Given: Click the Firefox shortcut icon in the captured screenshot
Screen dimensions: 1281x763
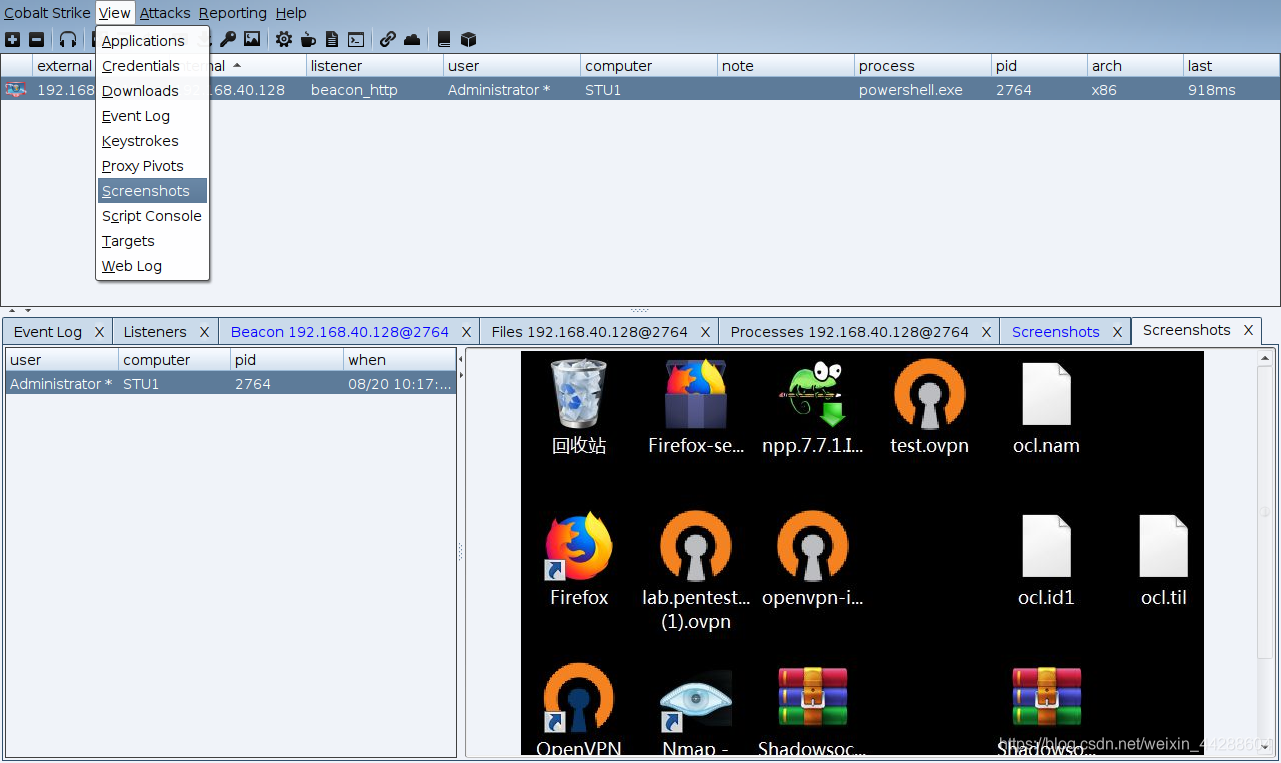Looking at the screenshot, I should click(579, 546).
